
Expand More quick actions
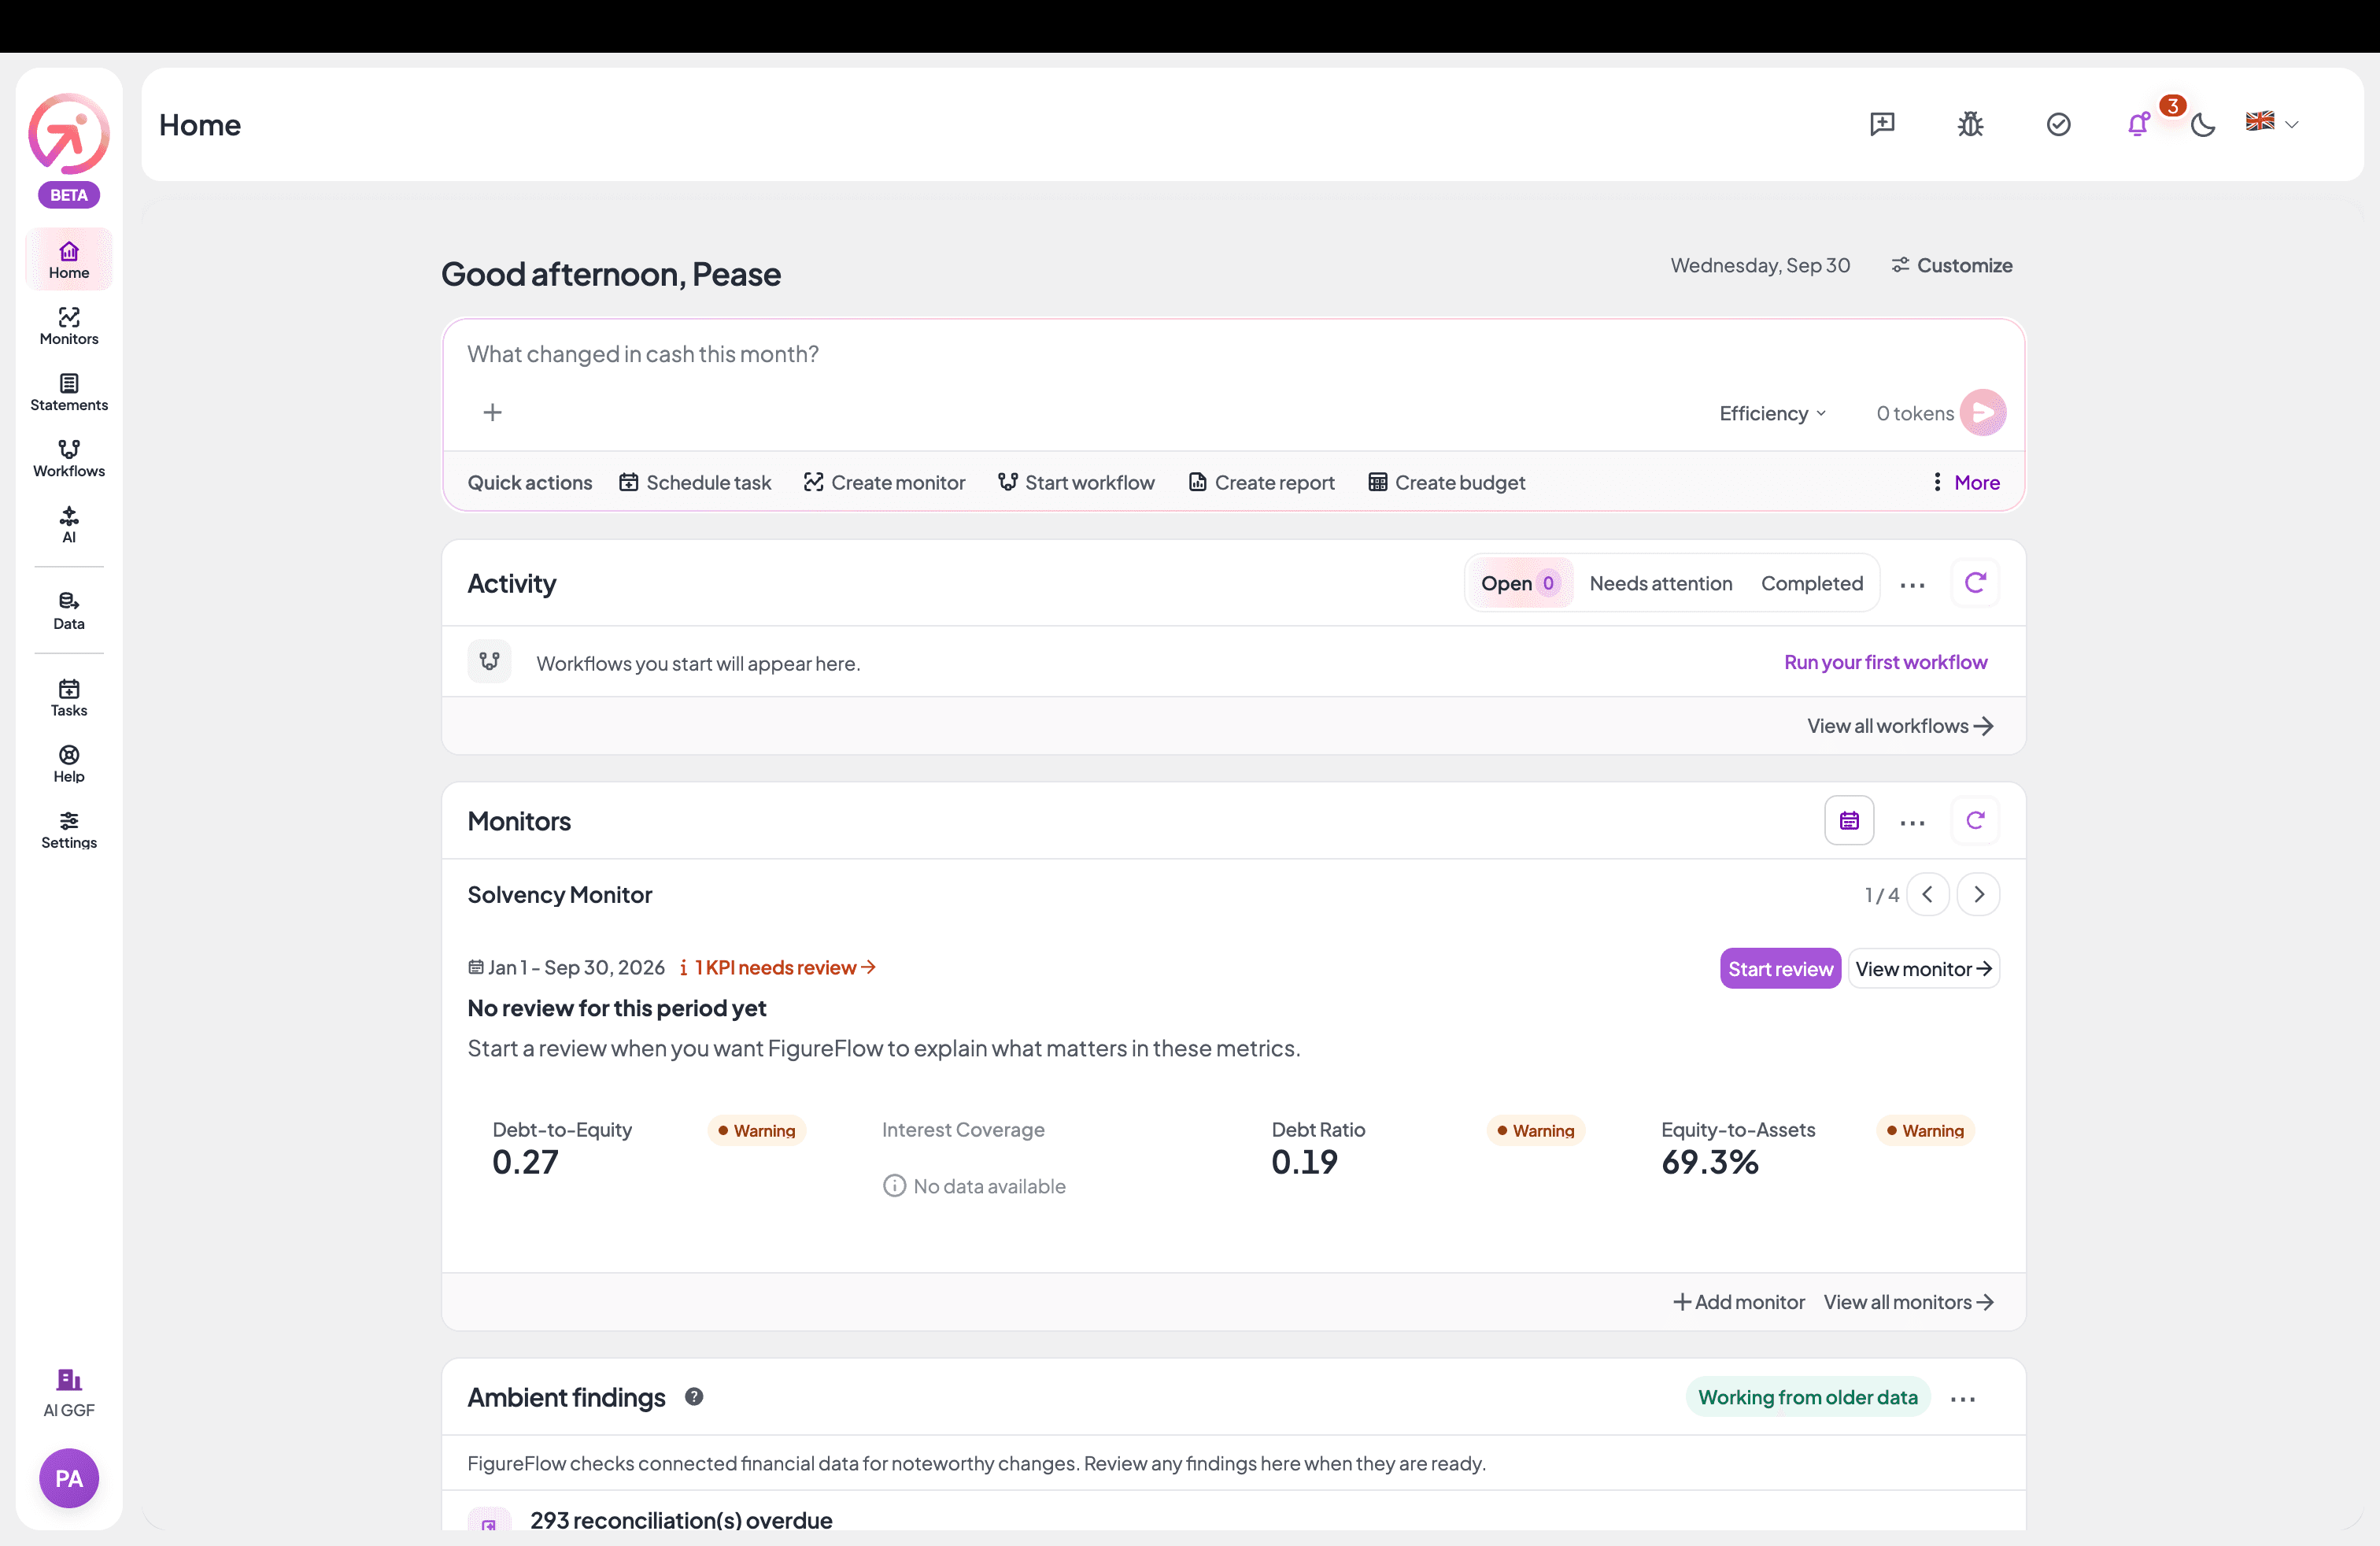(x=1965, y=482)
